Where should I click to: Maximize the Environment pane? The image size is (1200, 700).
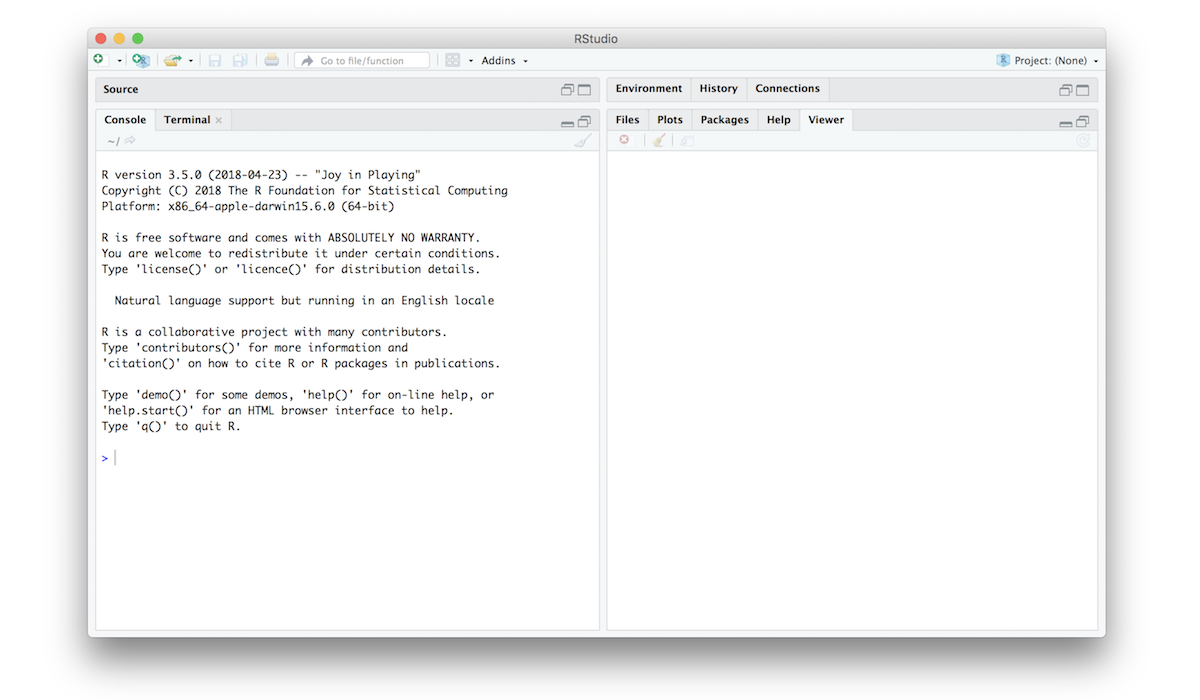coord(1083,90)
